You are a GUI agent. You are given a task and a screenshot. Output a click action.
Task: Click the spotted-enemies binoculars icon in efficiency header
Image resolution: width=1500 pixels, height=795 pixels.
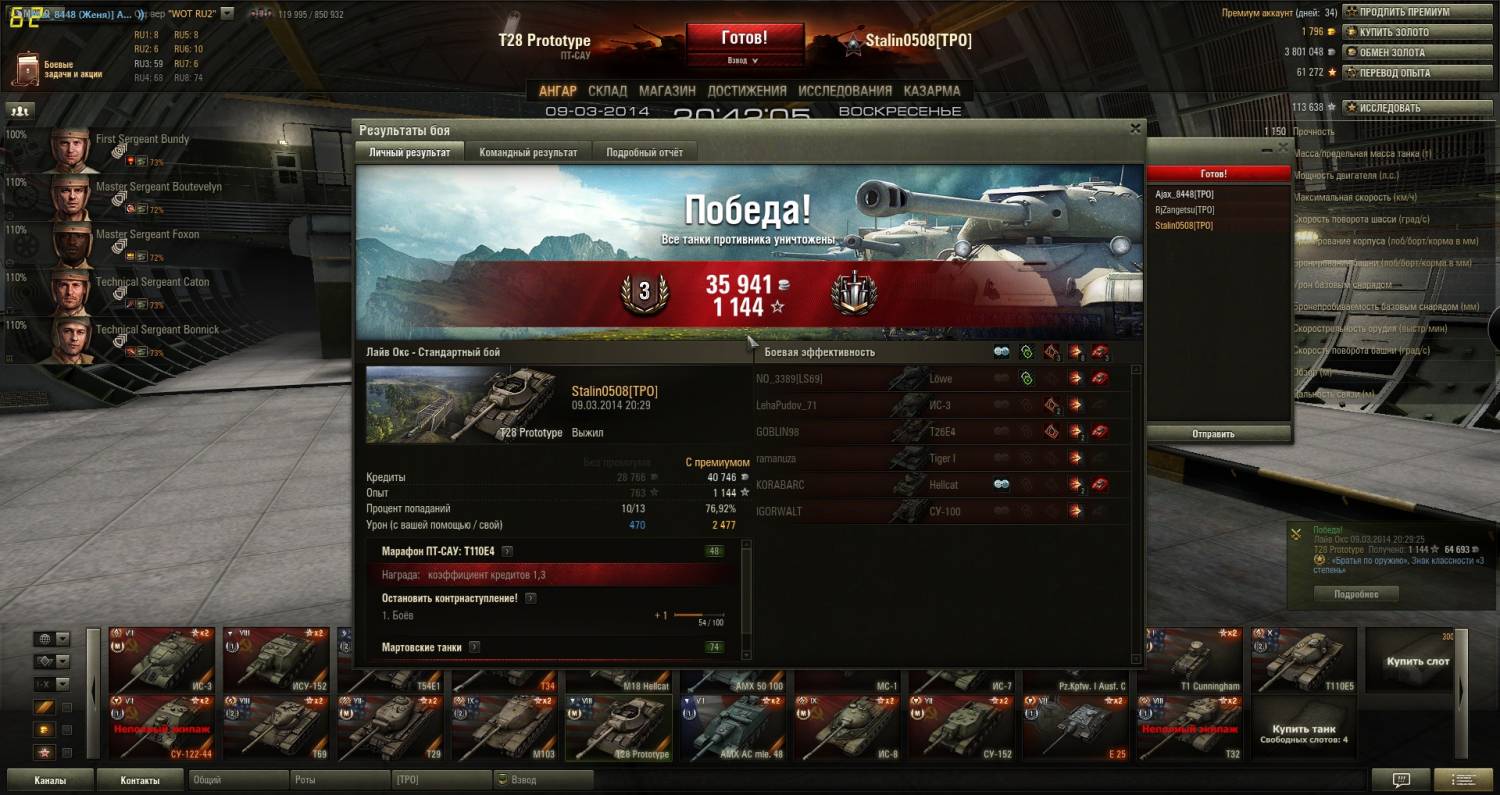click(1001, 352)
